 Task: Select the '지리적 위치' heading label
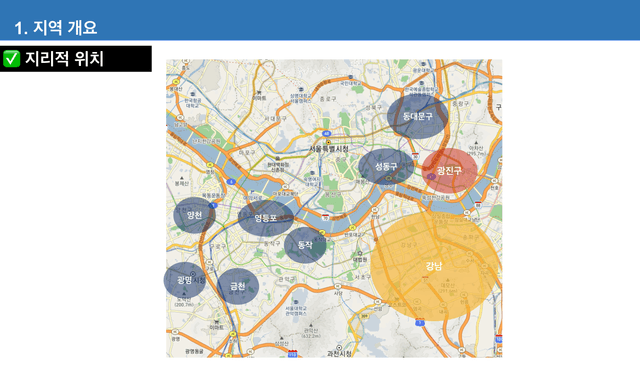(x=64, y=58)
